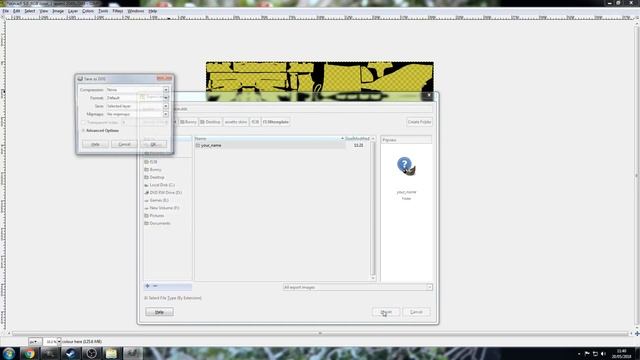The height and width of the screenshot is (360, 640).
Task: Open the Colors menu
Action: tap(88, 11)
